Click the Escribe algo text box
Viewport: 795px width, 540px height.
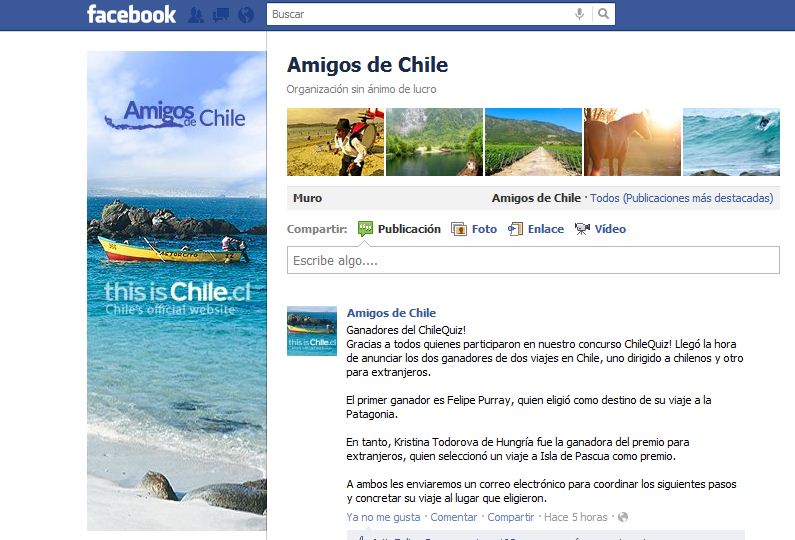click(x=533, y=260)
